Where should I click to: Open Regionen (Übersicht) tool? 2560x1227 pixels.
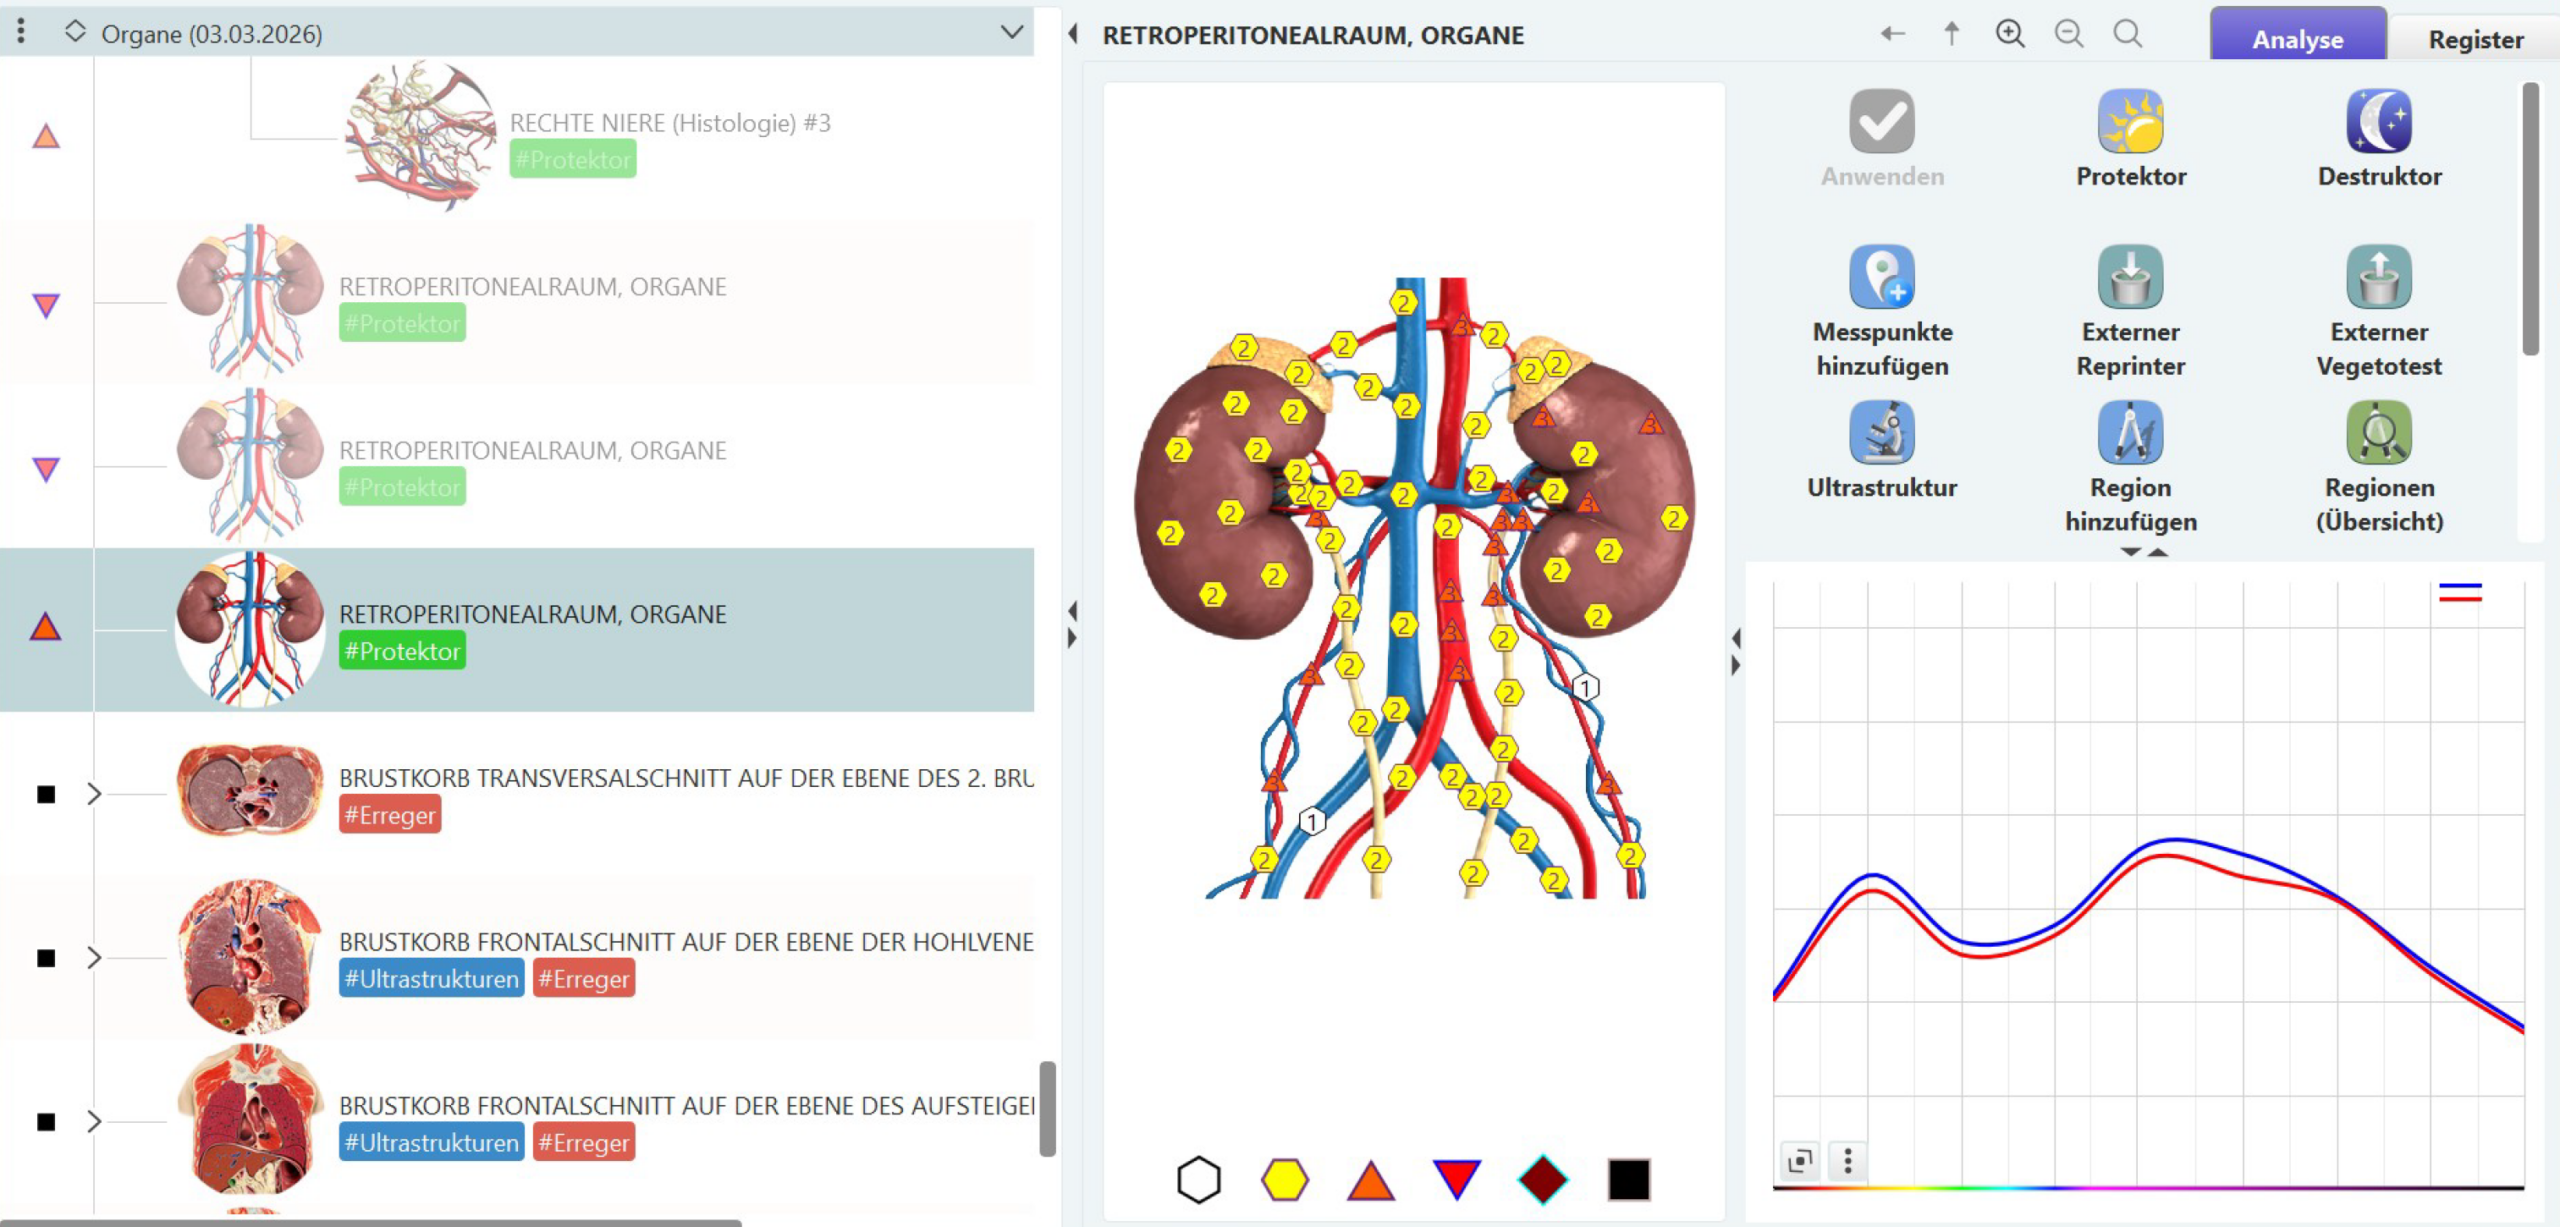point(2379,434)
